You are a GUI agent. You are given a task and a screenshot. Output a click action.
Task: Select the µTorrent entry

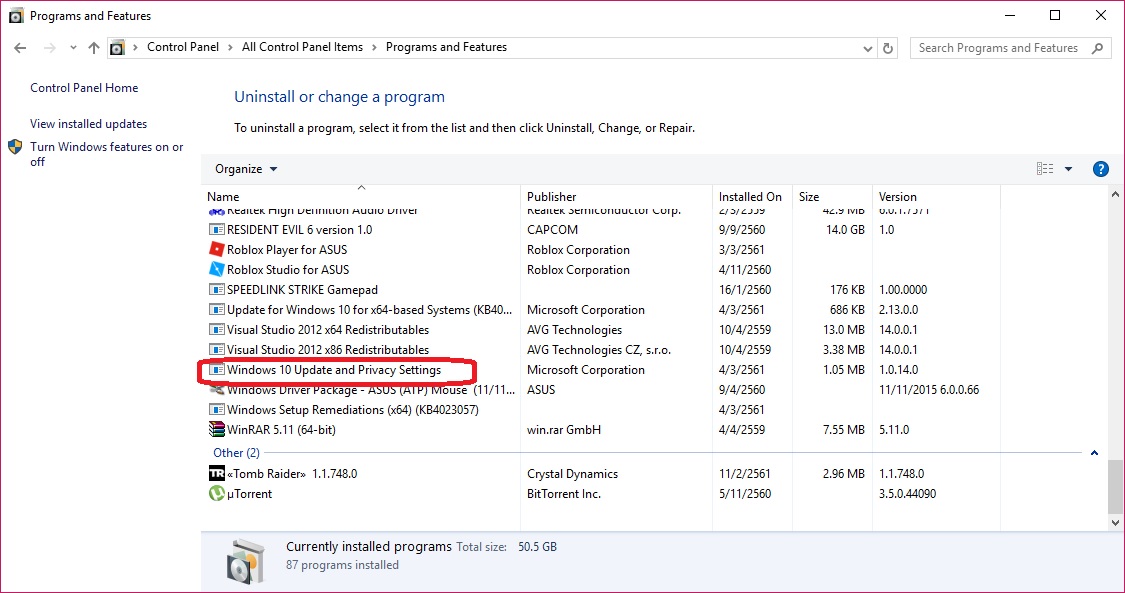[250, 495]
